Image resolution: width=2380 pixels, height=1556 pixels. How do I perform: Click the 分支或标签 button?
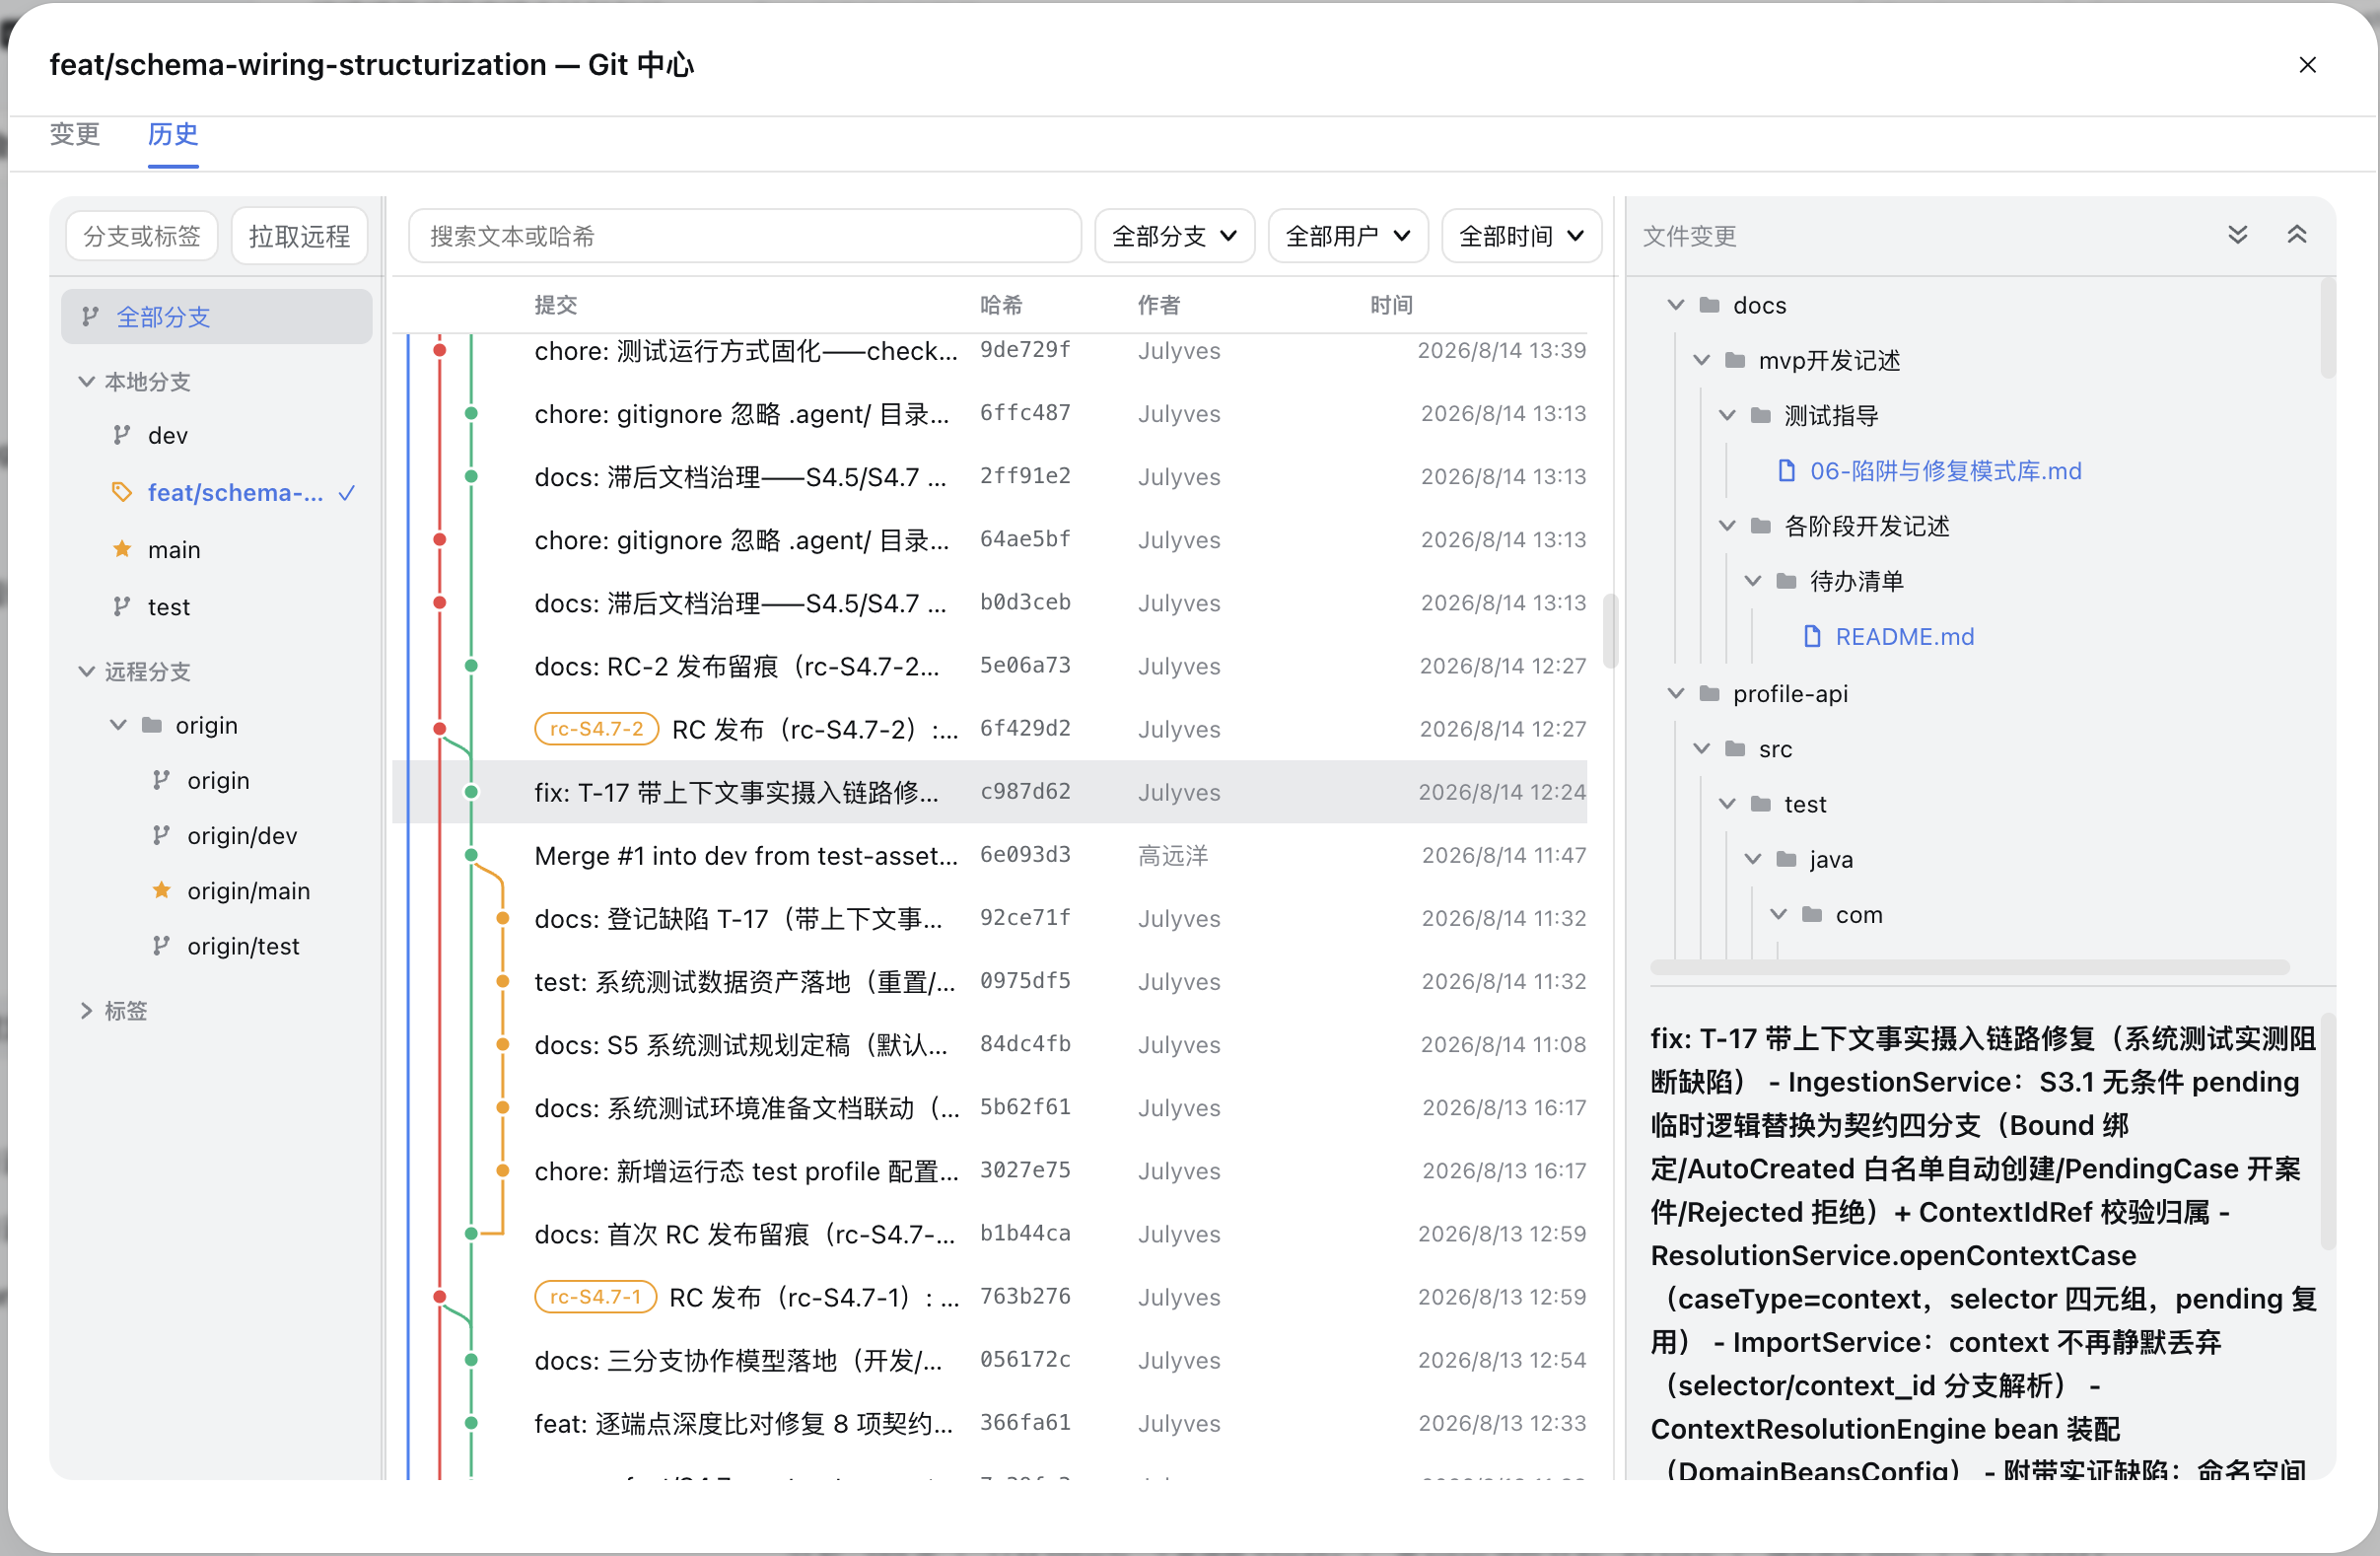click(x=142, y=236)
